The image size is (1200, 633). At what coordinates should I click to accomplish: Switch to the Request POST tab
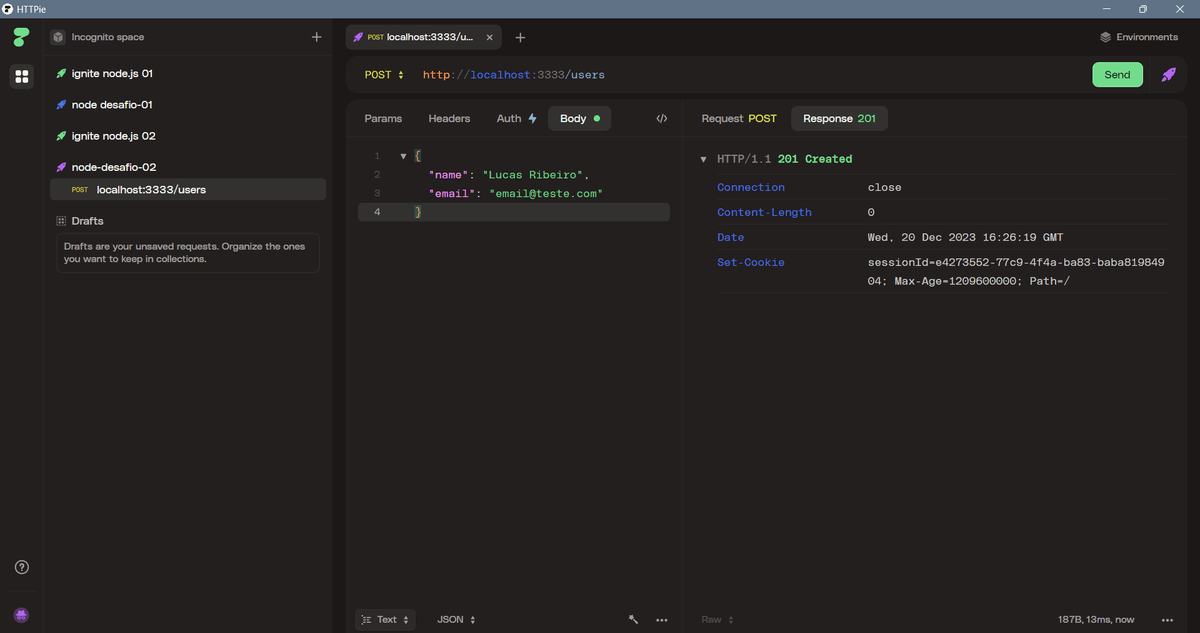[x=738, y=118]
